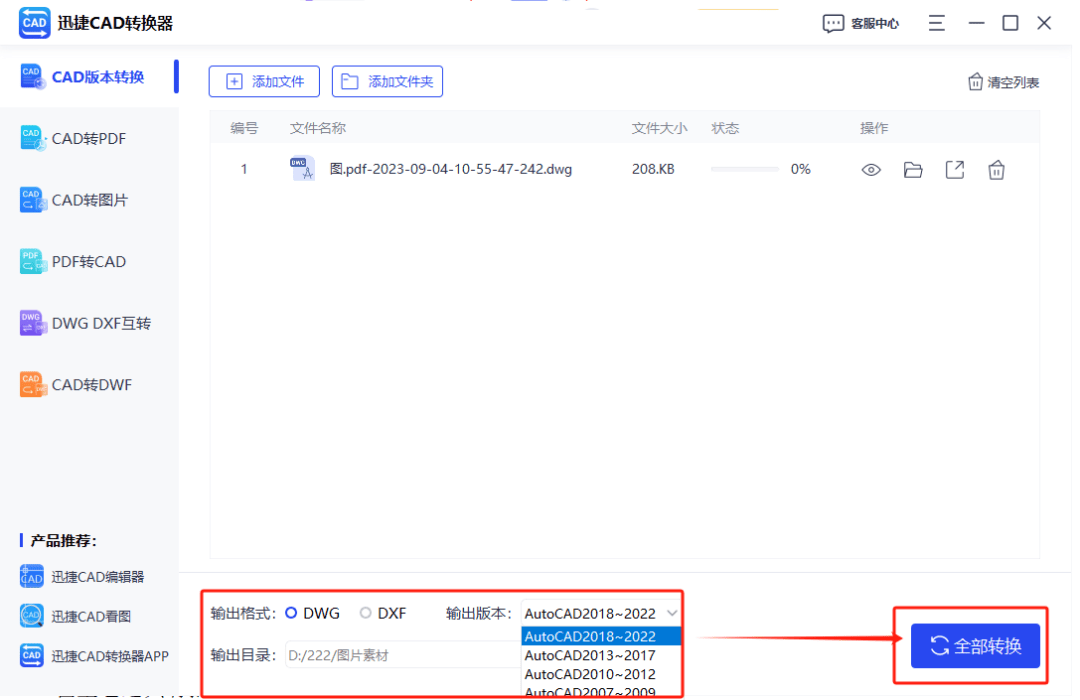Viewport: 1080px width, 700px height.
Task: Click the 输出目录 path field
Action: click(403, 655)
